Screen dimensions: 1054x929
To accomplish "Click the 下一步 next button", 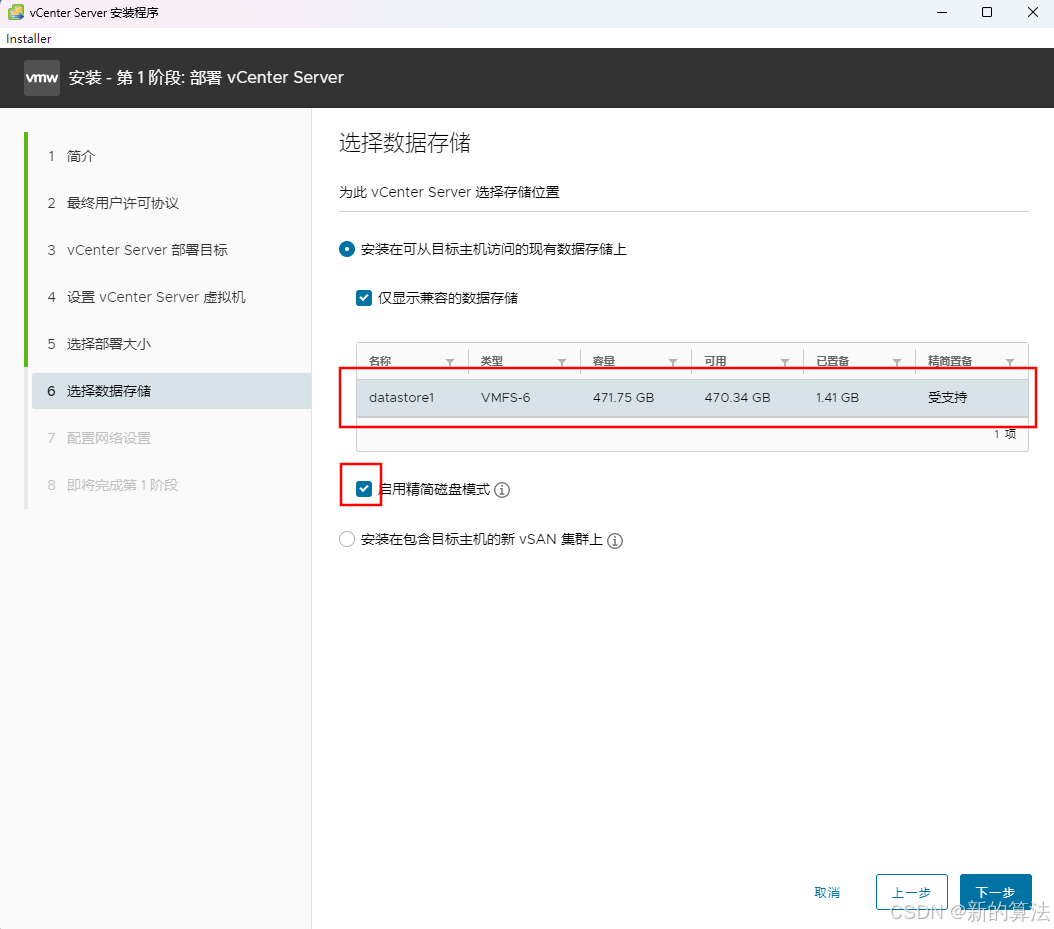I will click(x=996, y=892).
